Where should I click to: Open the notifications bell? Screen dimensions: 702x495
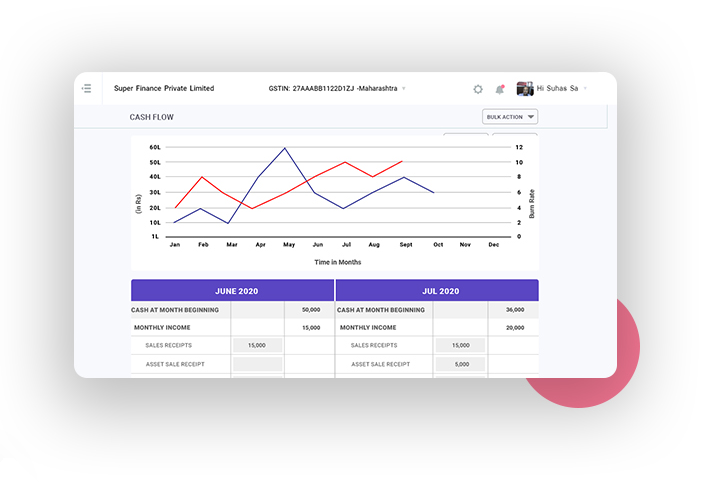pyautogui.click(x=500, y=89)
